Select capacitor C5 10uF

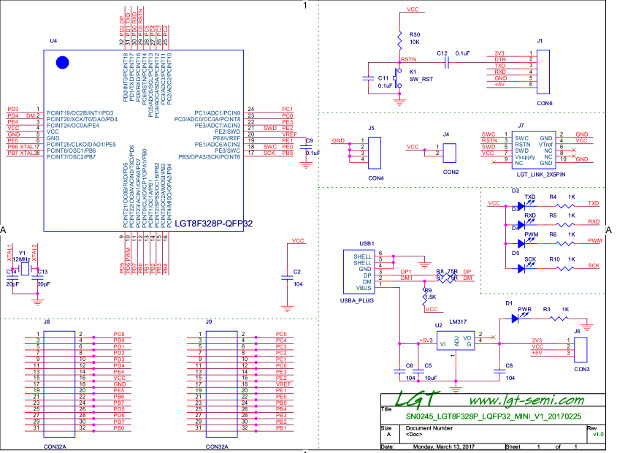pos(418,372)
